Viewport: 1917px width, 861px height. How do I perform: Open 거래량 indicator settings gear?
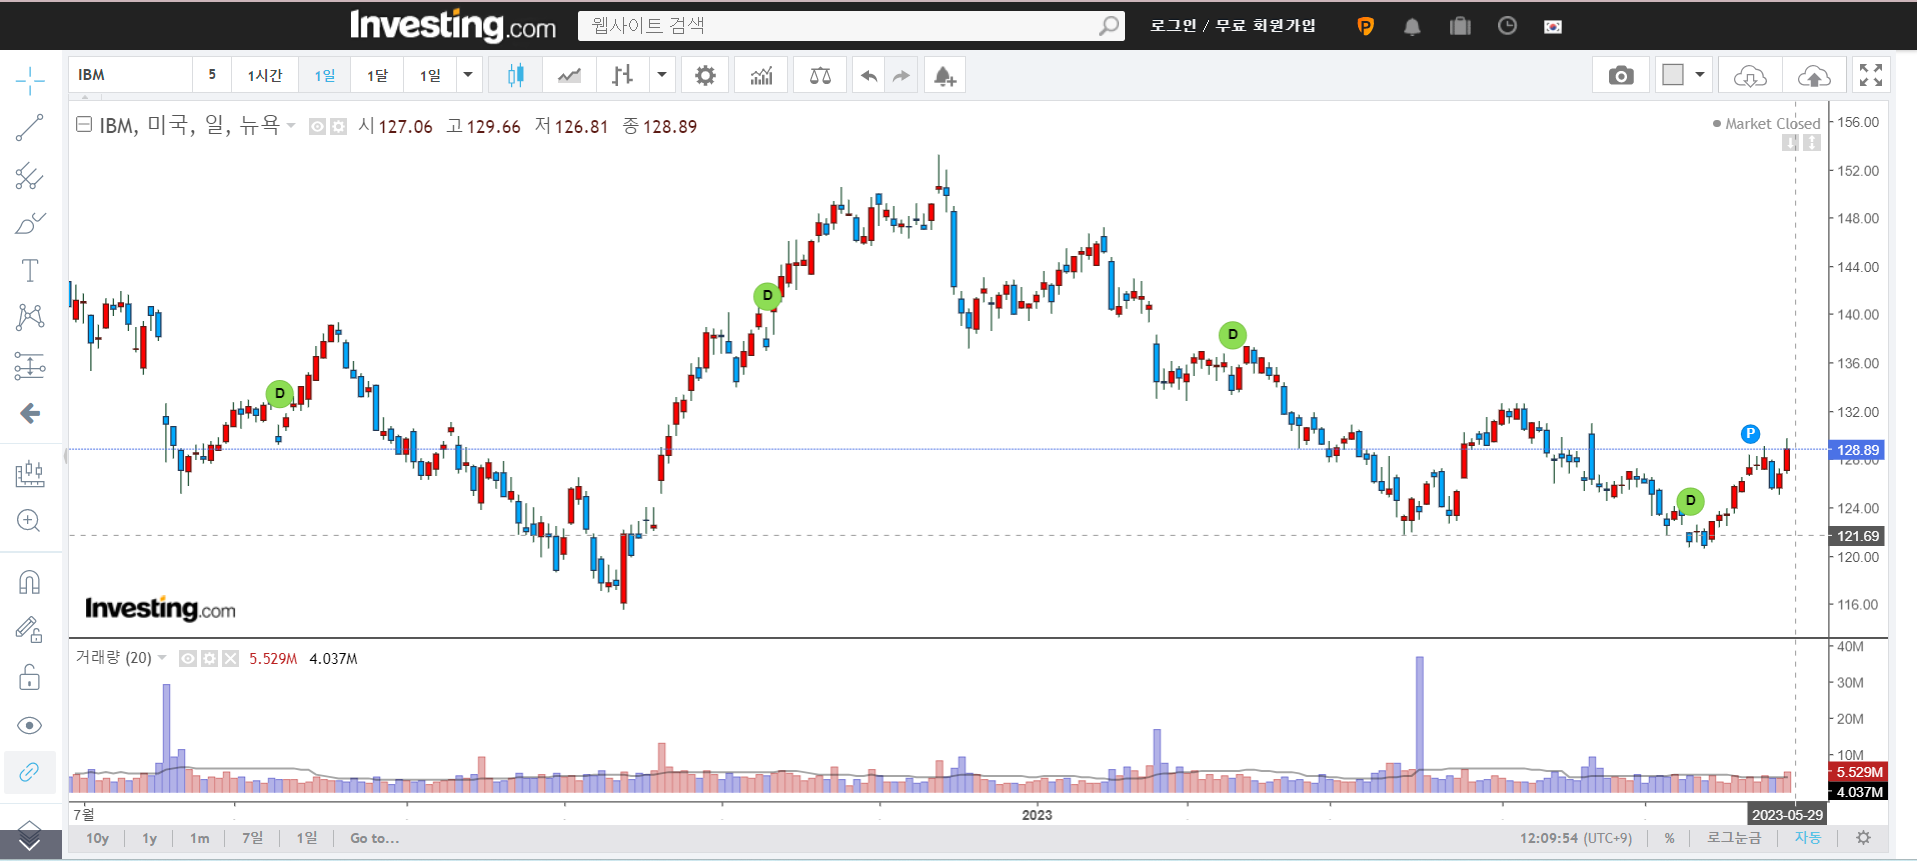point(209,658)
